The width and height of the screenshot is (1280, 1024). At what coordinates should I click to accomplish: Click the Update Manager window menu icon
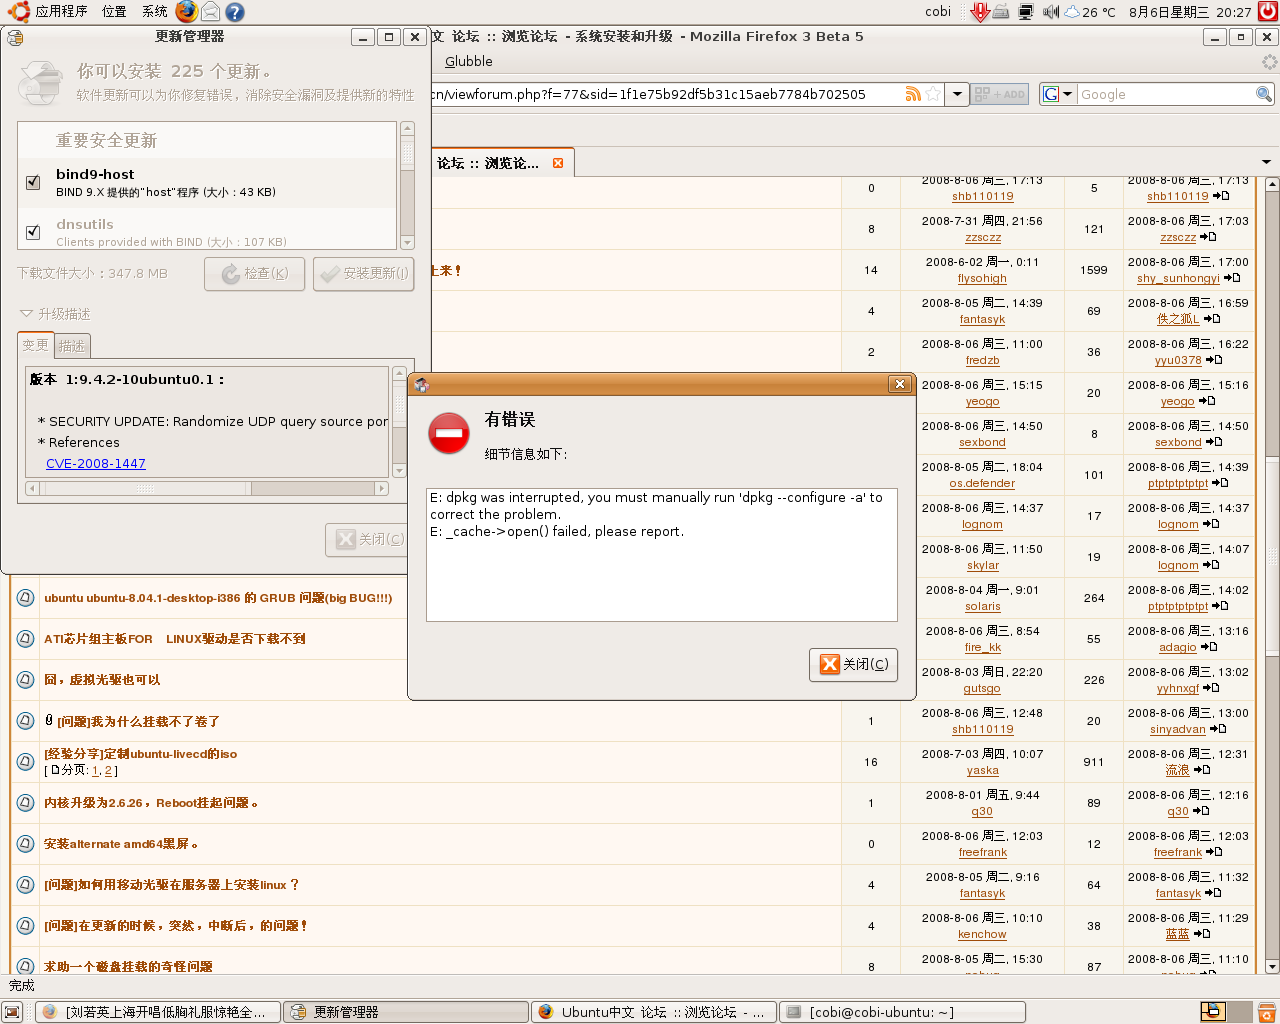click(x=15, y=37)
